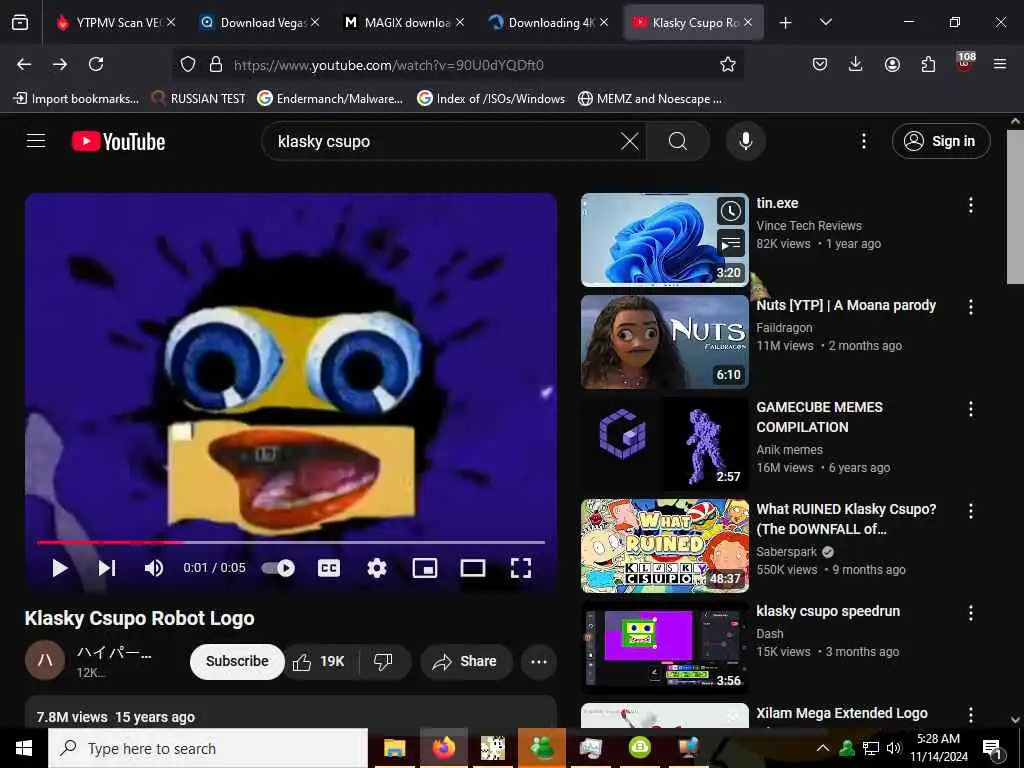Go back to previous page
Viewport: 1024px width, 768px height.
24,64
